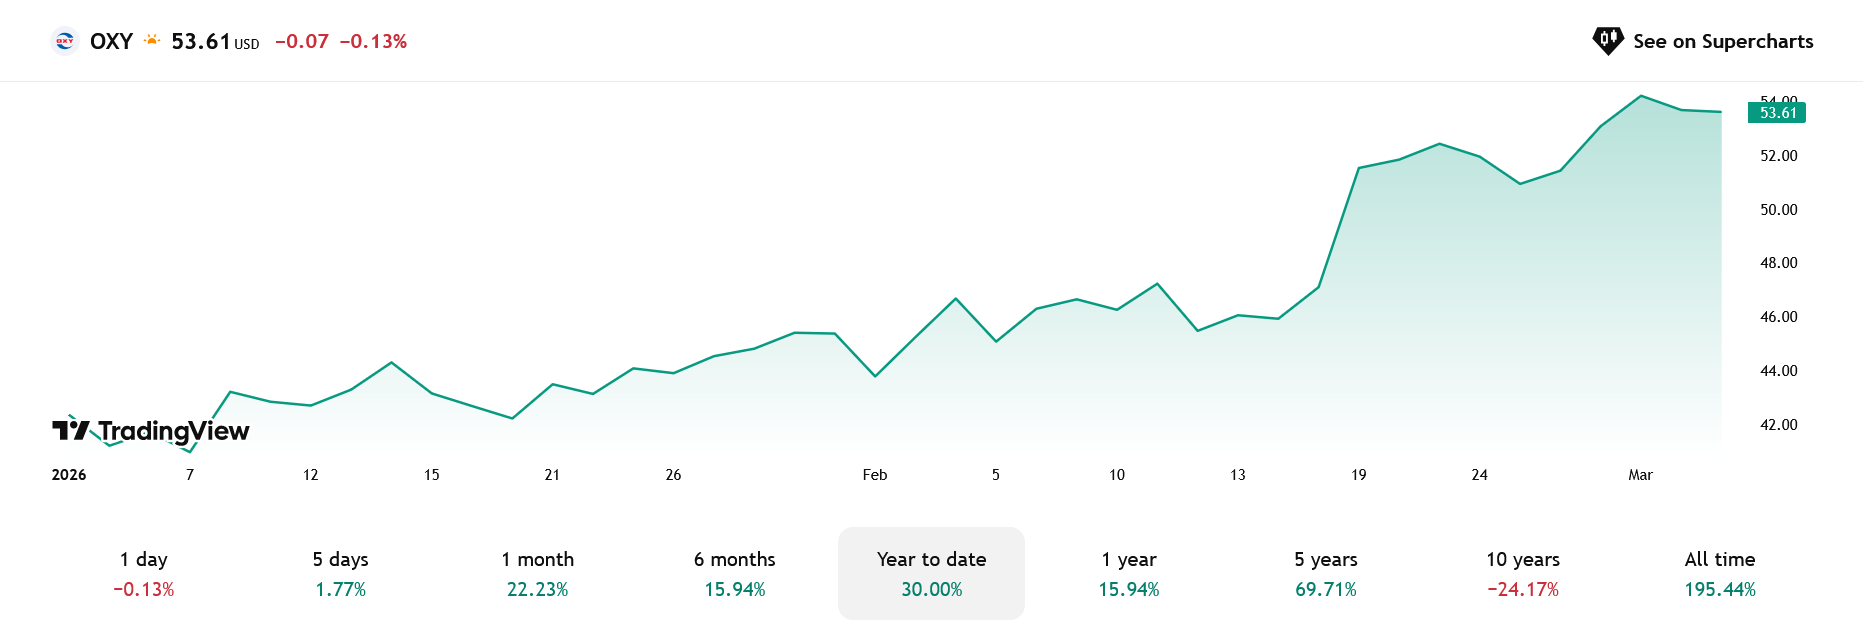The width and height of the screenshot is (1863, 627).
Task: Show the 5 years price range
Action: click(1326, 573)
